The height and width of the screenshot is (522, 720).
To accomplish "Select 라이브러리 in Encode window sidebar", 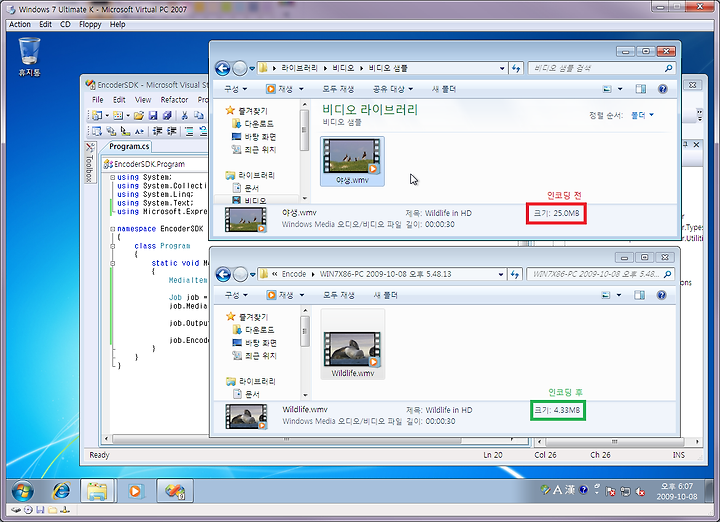I will pos(251,382).
